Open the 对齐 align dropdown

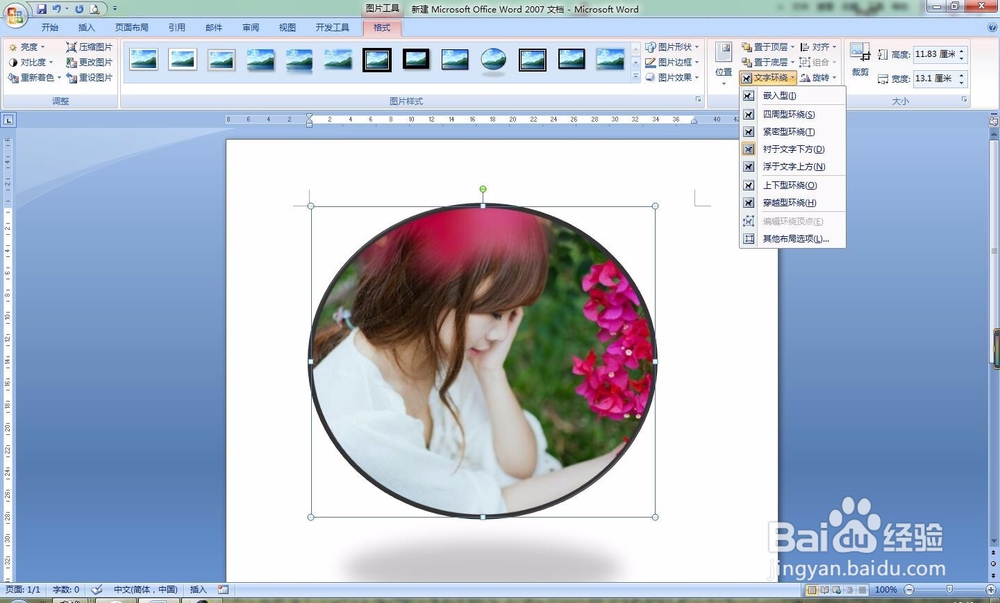click(818, 47)
